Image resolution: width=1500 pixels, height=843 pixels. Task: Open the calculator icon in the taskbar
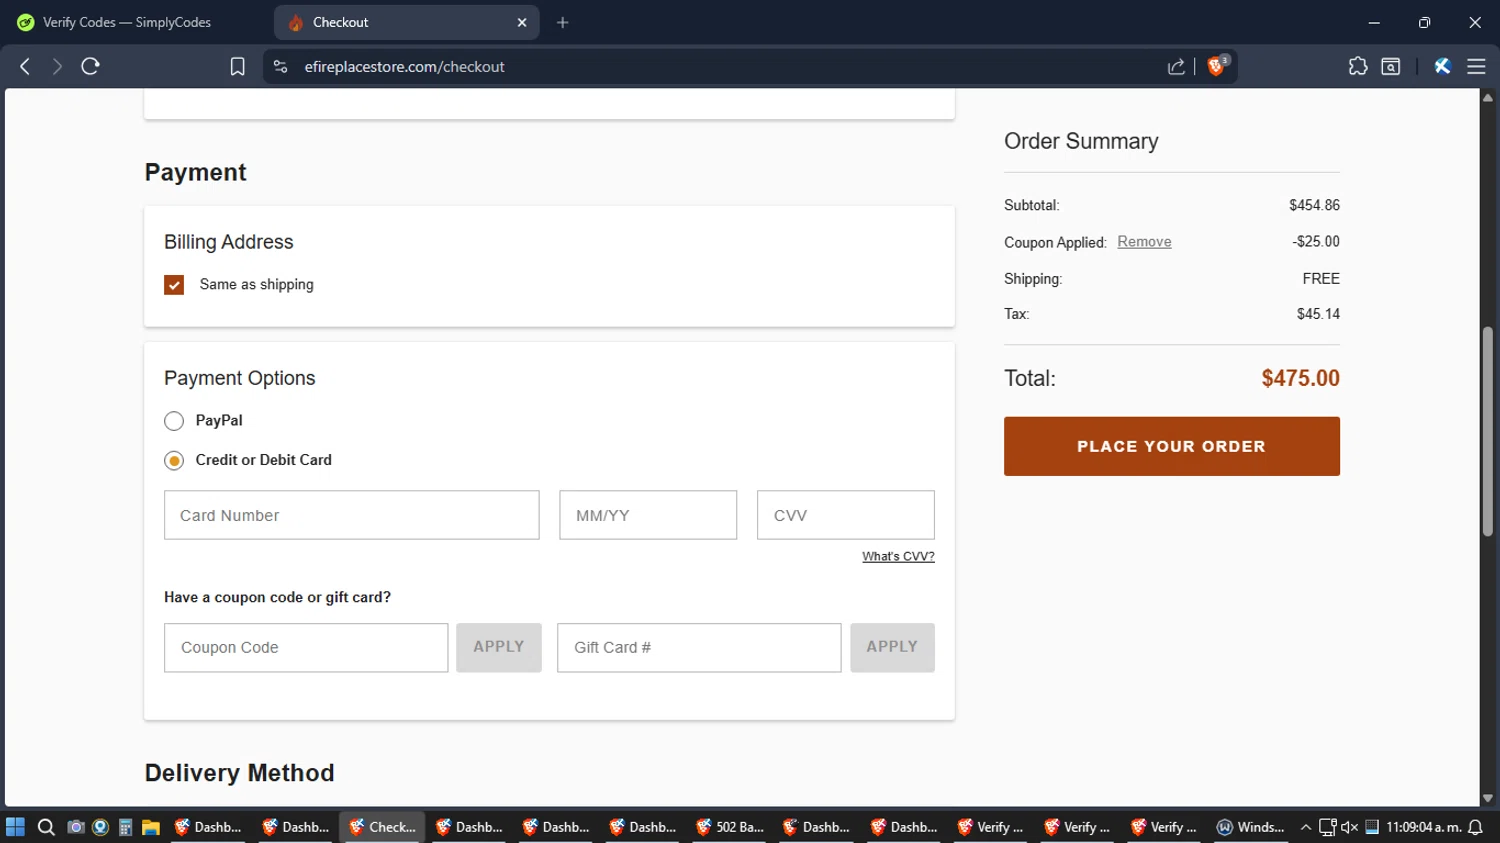(x=125, y=827)
